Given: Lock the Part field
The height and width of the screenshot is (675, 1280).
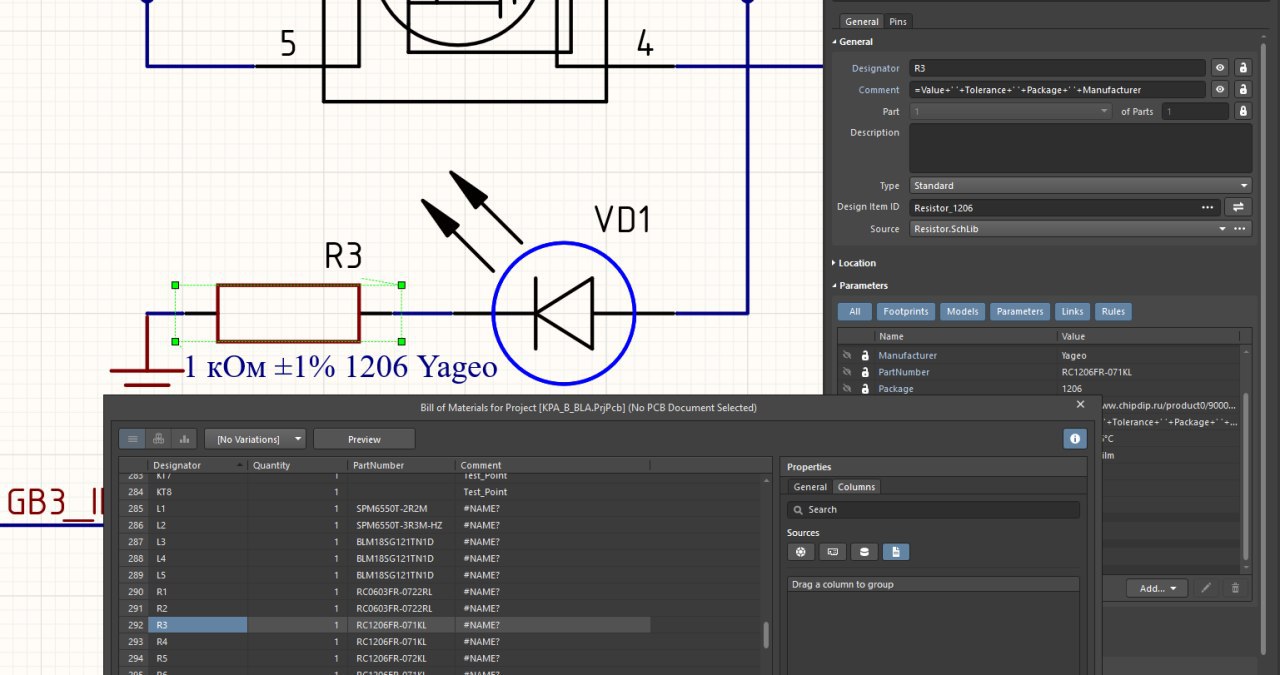Looking at the screenshot, I should 1243,112.
